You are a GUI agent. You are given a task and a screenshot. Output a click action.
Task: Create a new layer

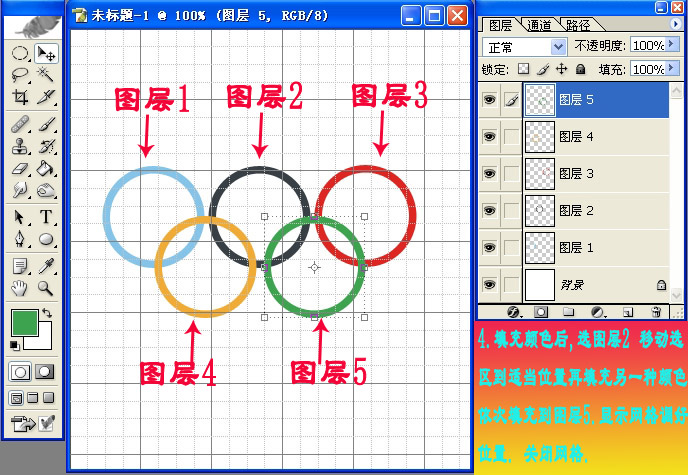(628, 312)
